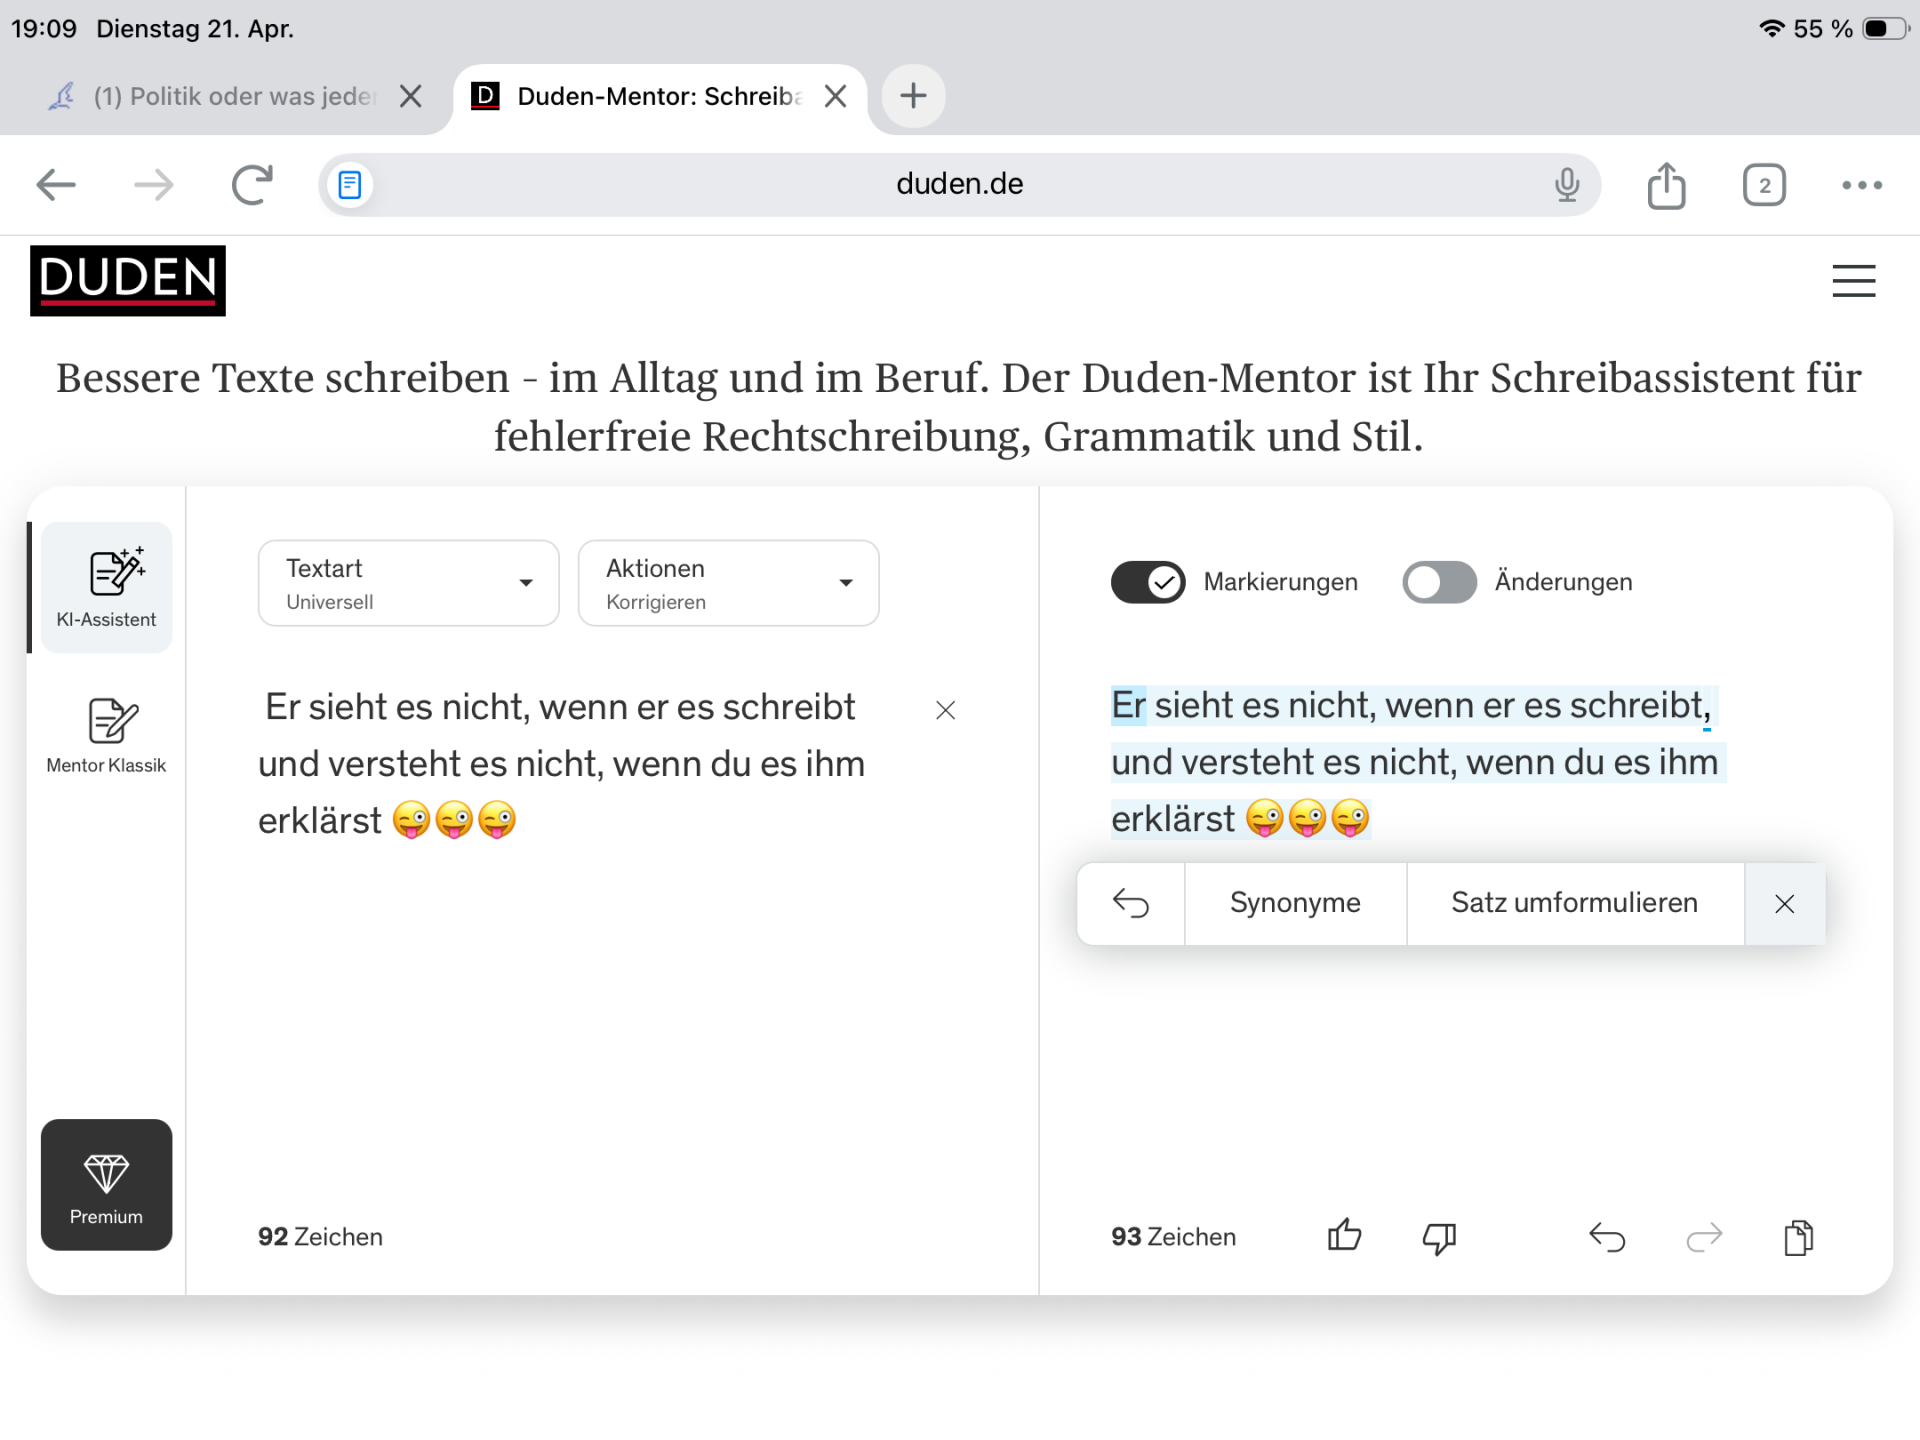Click Satz umformulieren button
Viewport: 1920px width, 1440px height.
(x=1574, y=903)
